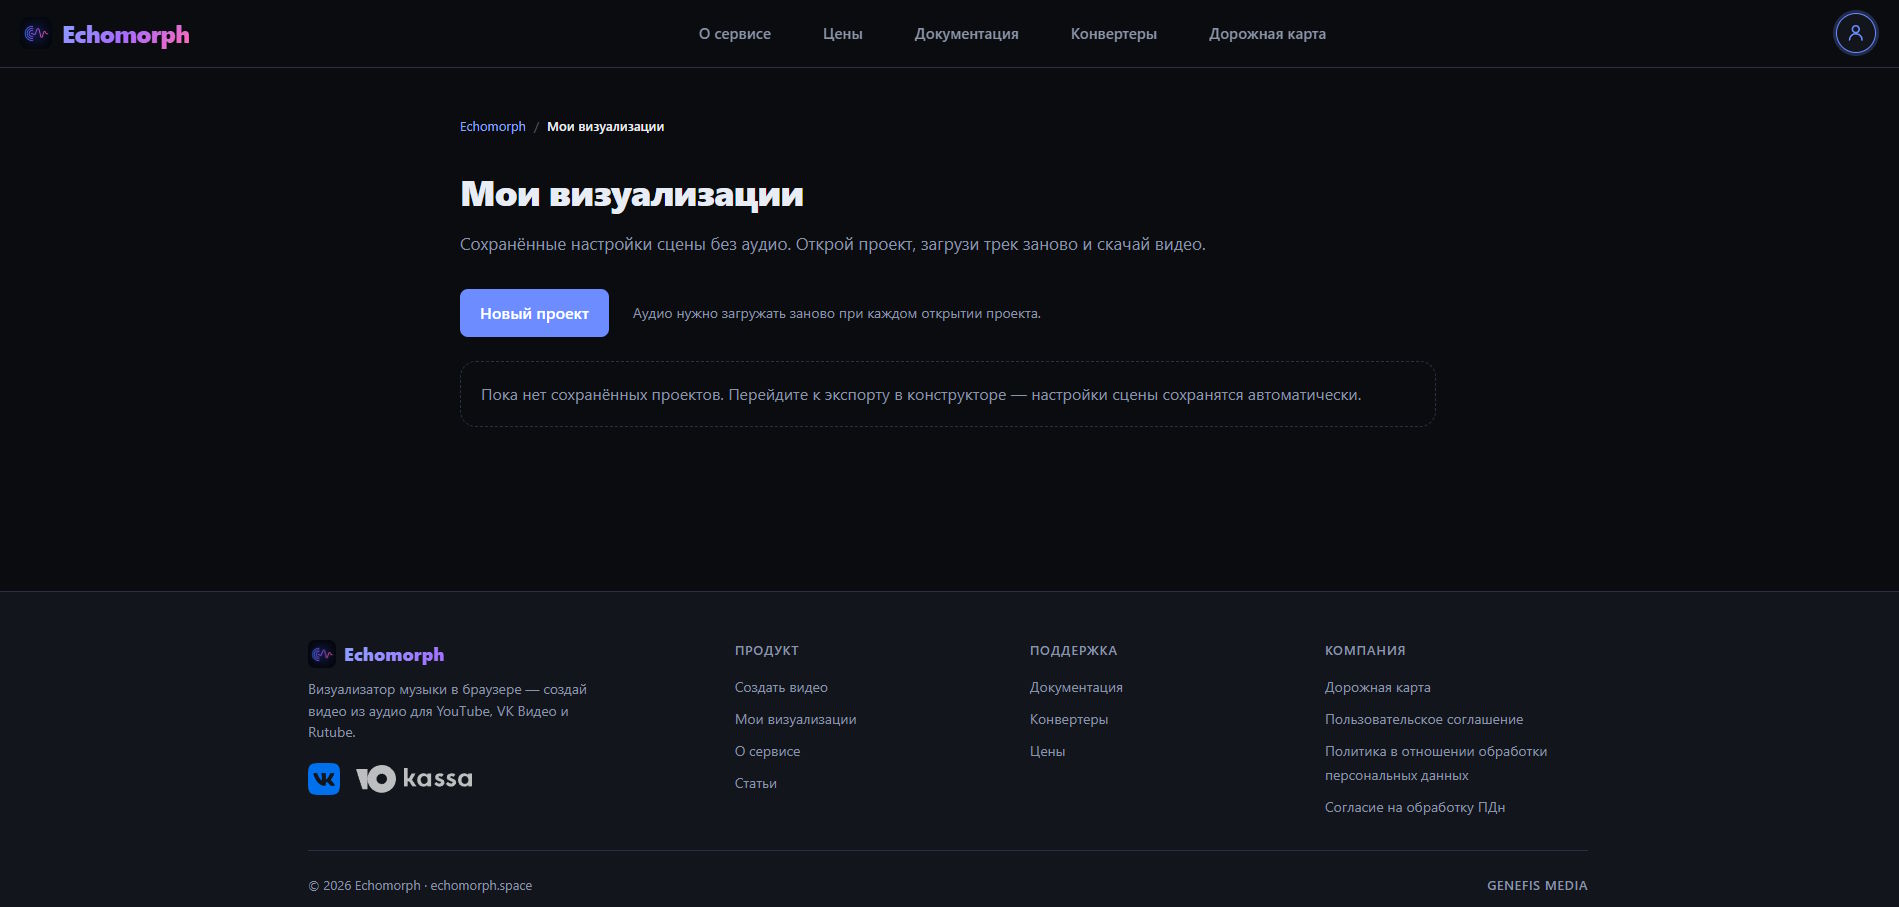The image size is (1899, 907).
Task: Open Цены link under Поддержка
Action: point(1047,751)
